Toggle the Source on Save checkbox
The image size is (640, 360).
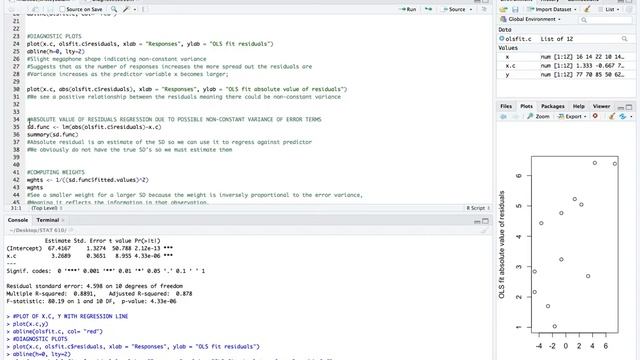62,9
